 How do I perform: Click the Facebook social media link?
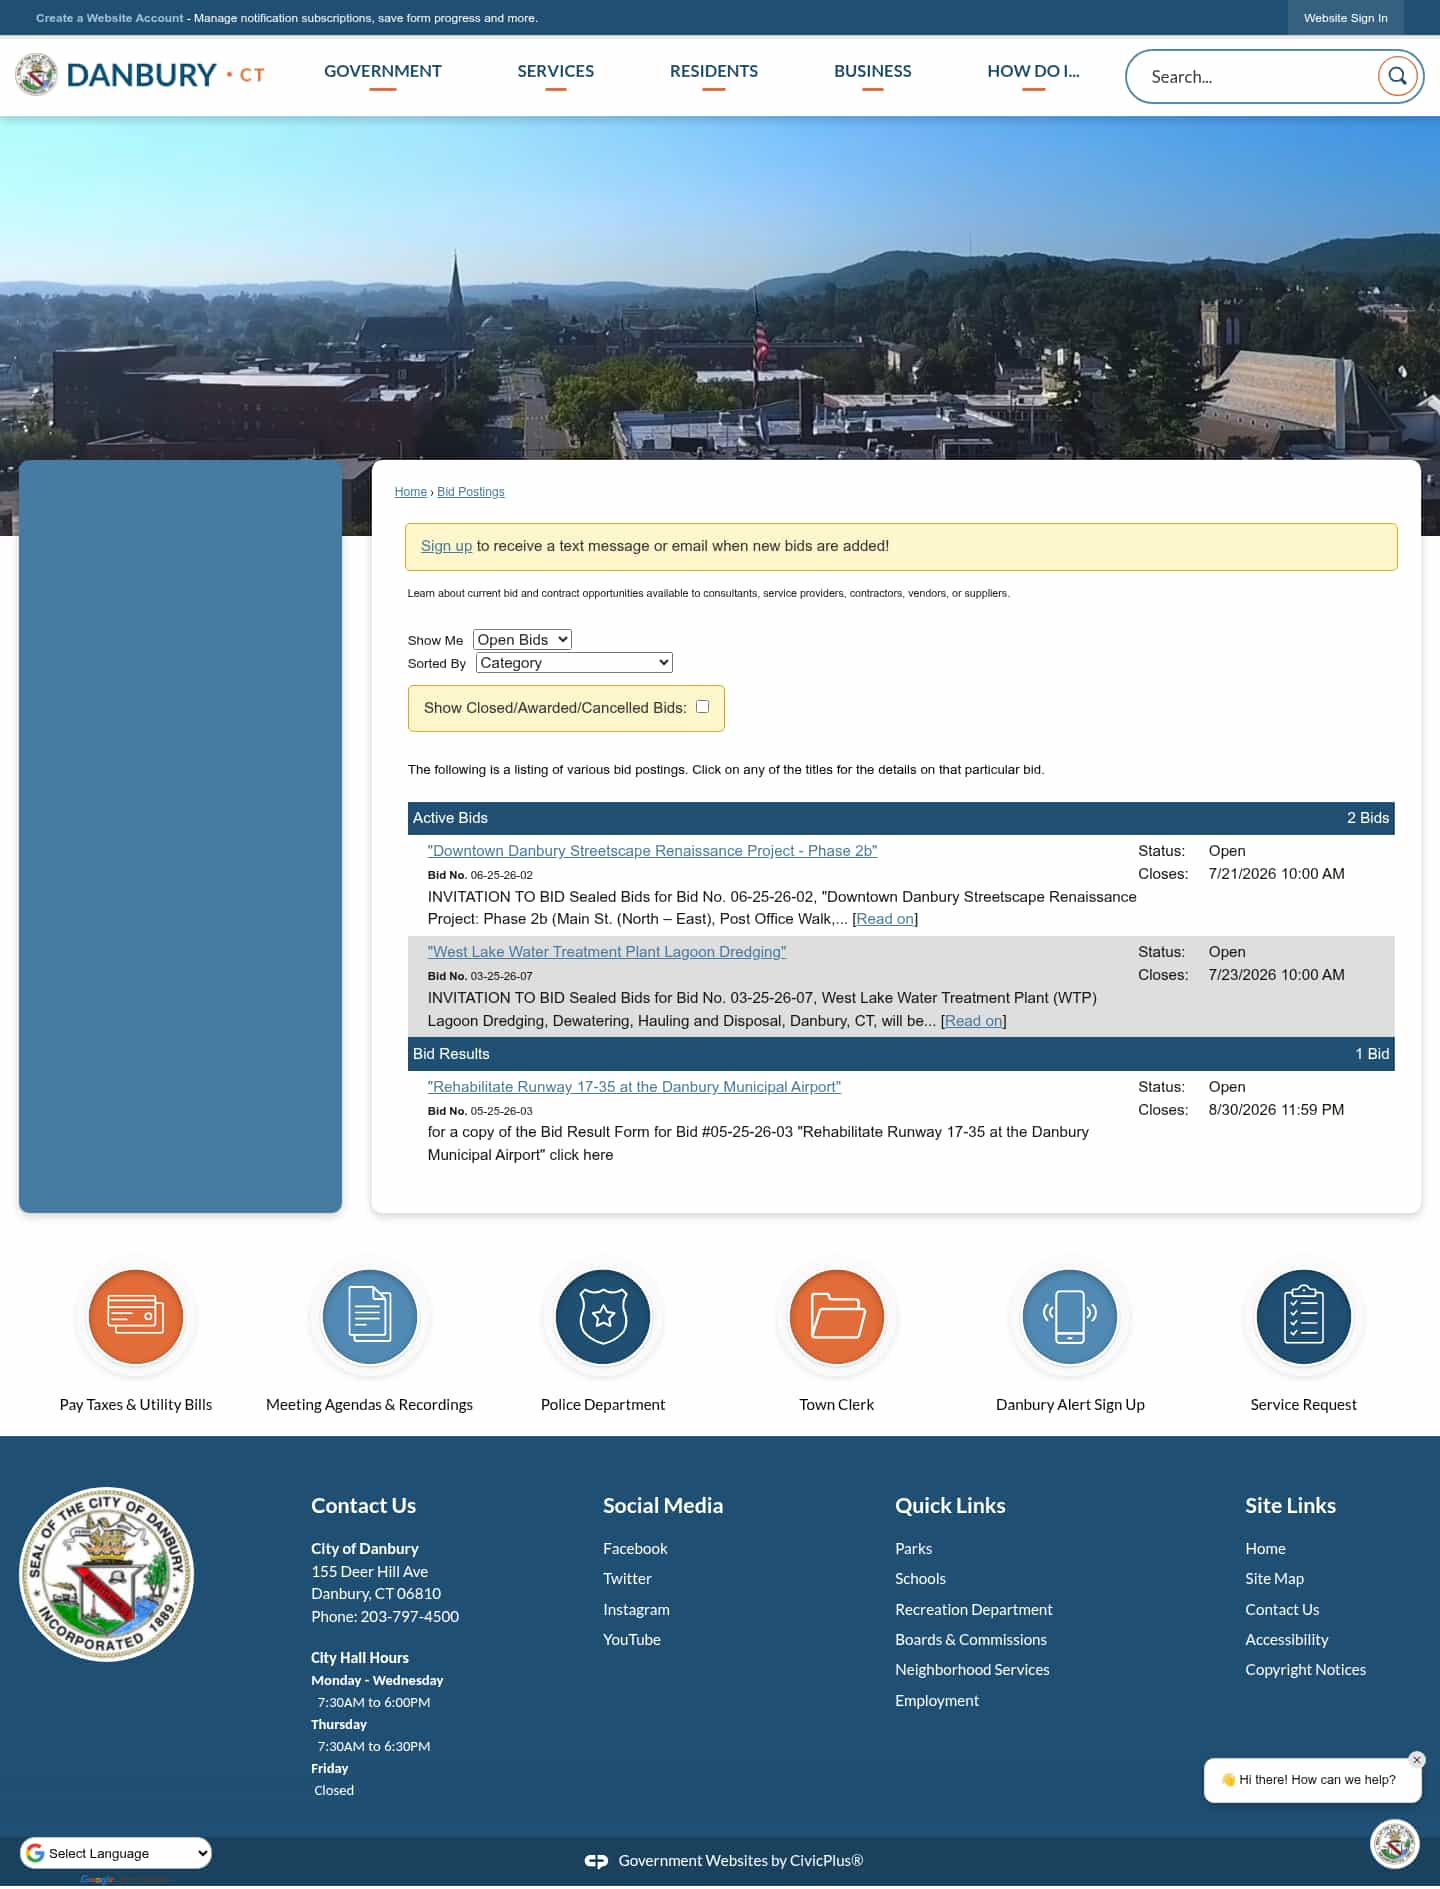635,1548
